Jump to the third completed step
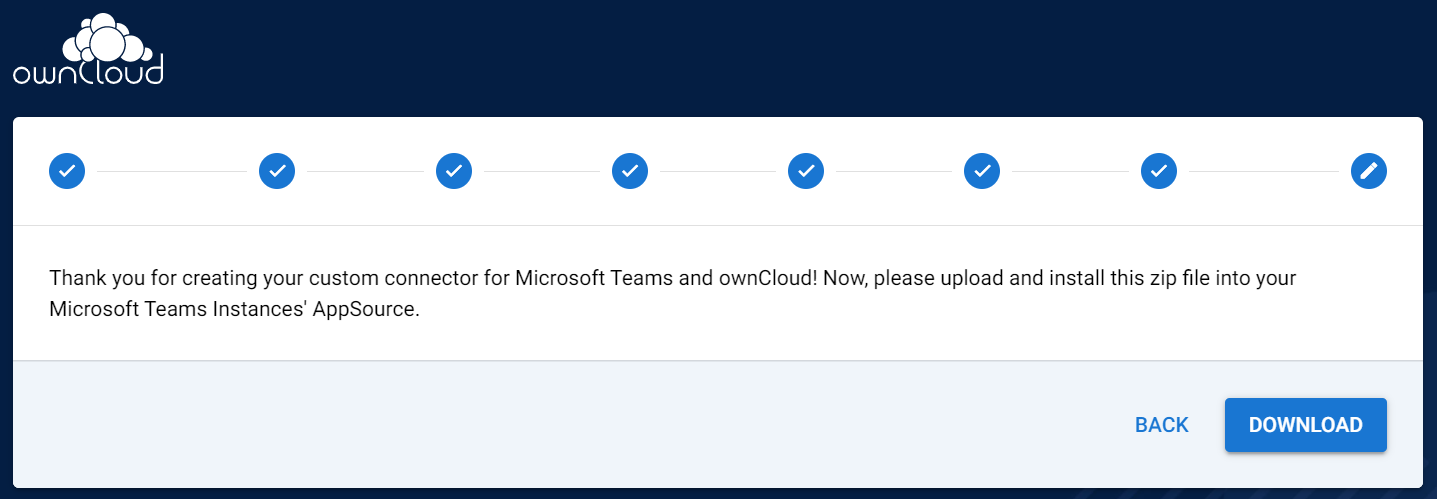The image size is (1437, 499). (x=454, y=171)
